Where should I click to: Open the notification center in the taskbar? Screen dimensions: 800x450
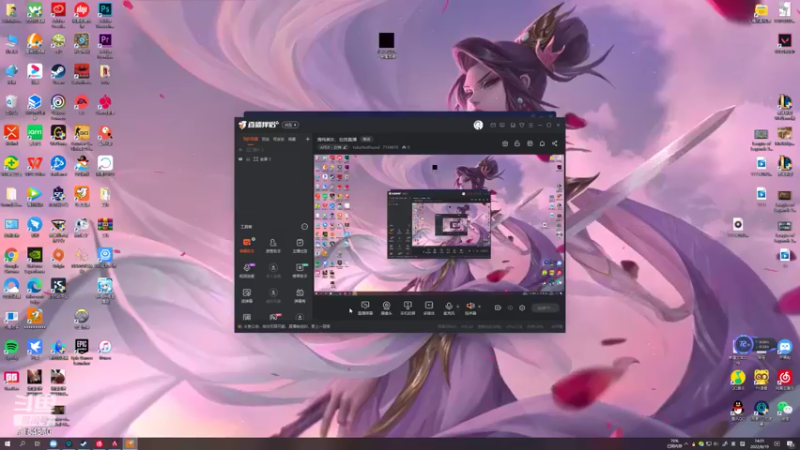tap(790, 444)
